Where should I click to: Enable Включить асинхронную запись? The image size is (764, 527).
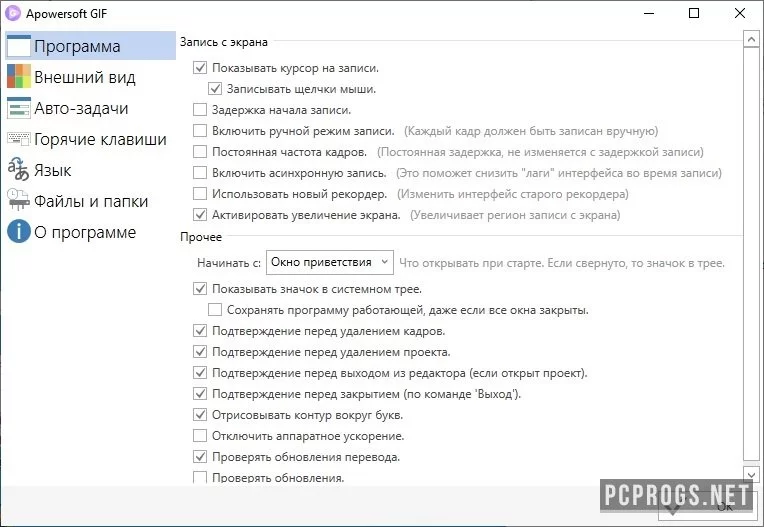[x=200, y=172]
